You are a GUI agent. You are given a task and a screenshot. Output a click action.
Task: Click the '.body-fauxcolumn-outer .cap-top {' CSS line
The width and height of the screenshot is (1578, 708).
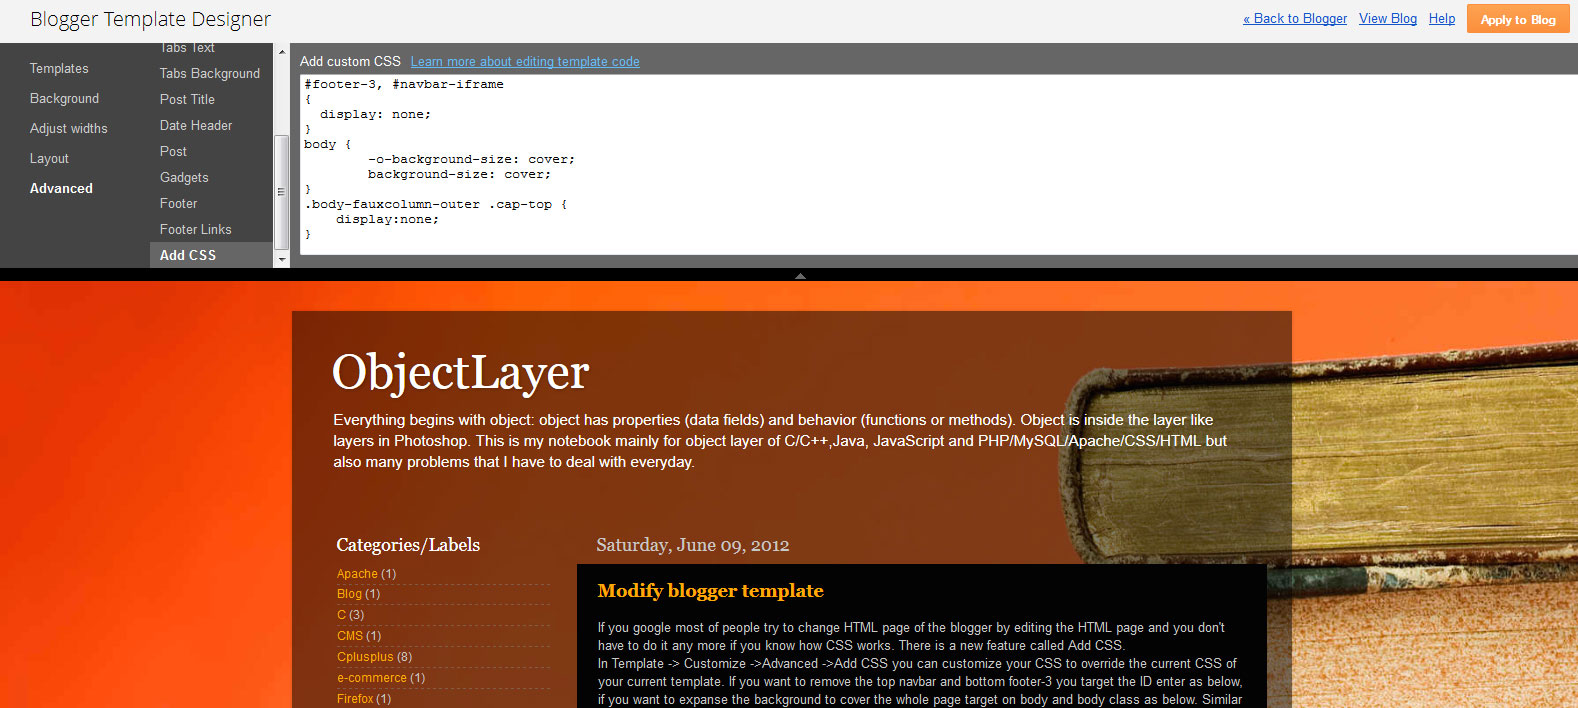tap(436, 204)
